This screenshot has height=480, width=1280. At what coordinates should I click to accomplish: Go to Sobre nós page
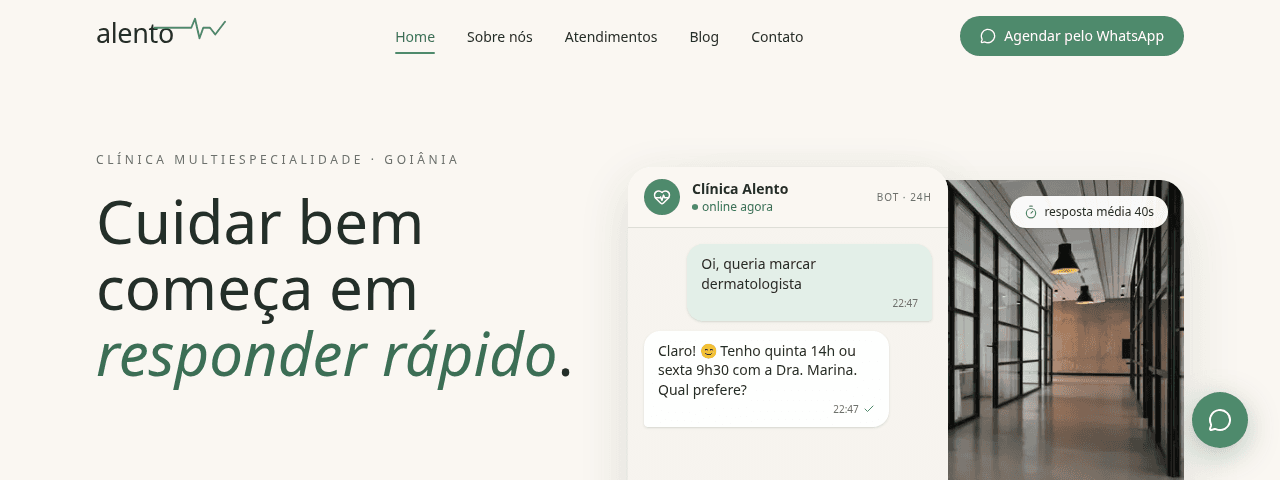(x=500, y=37)
